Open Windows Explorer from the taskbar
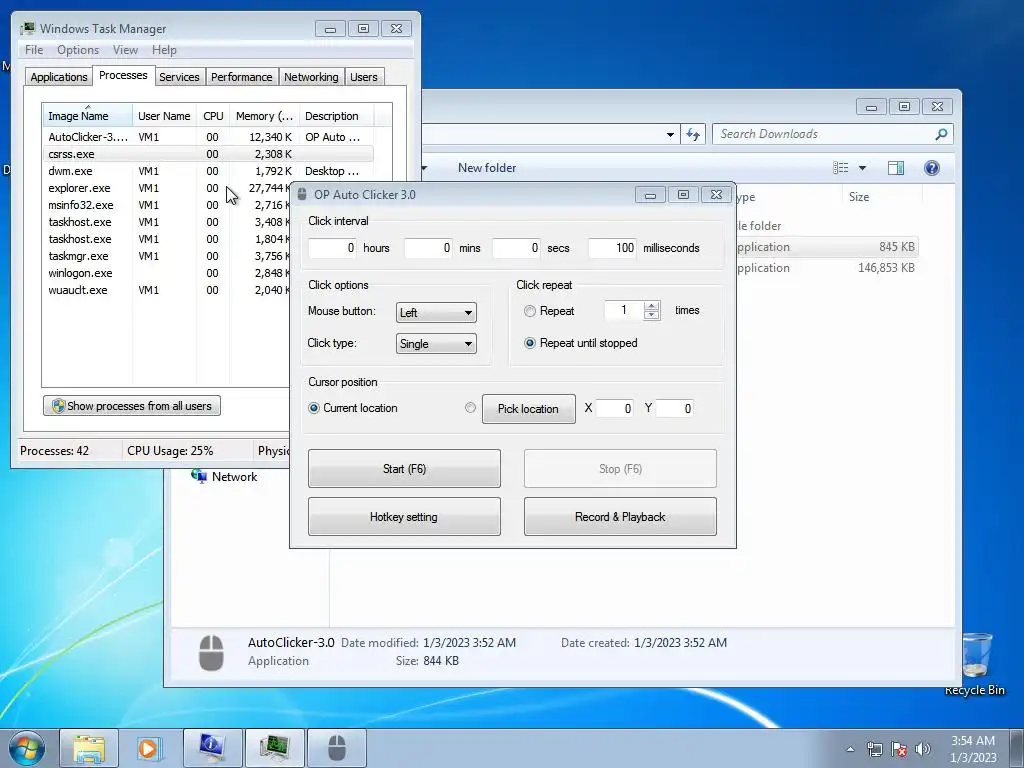The height and width of the screenshot is (768, 1024). click(x=89, y=748)
